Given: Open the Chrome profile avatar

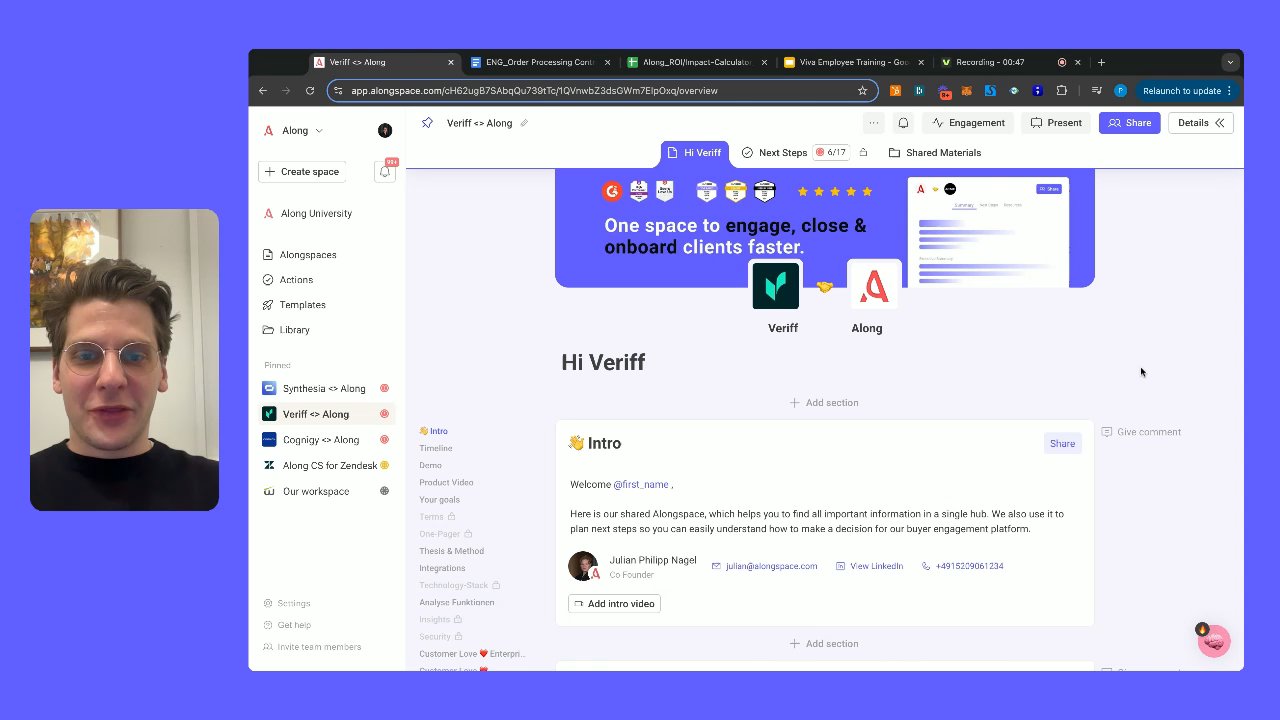Looking at the screenshot, I should tap(1120, 91).
